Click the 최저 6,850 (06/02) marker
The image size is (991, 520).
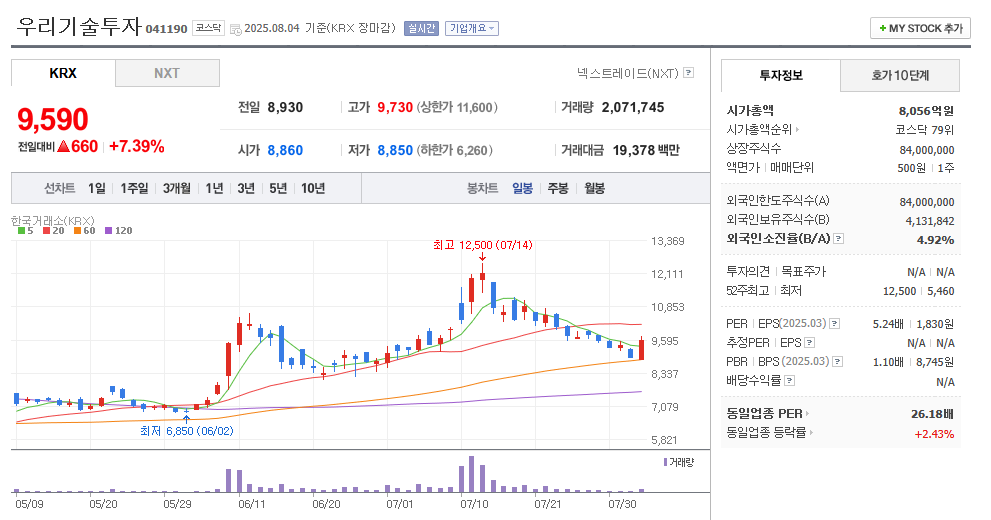(x=186, y=431)
